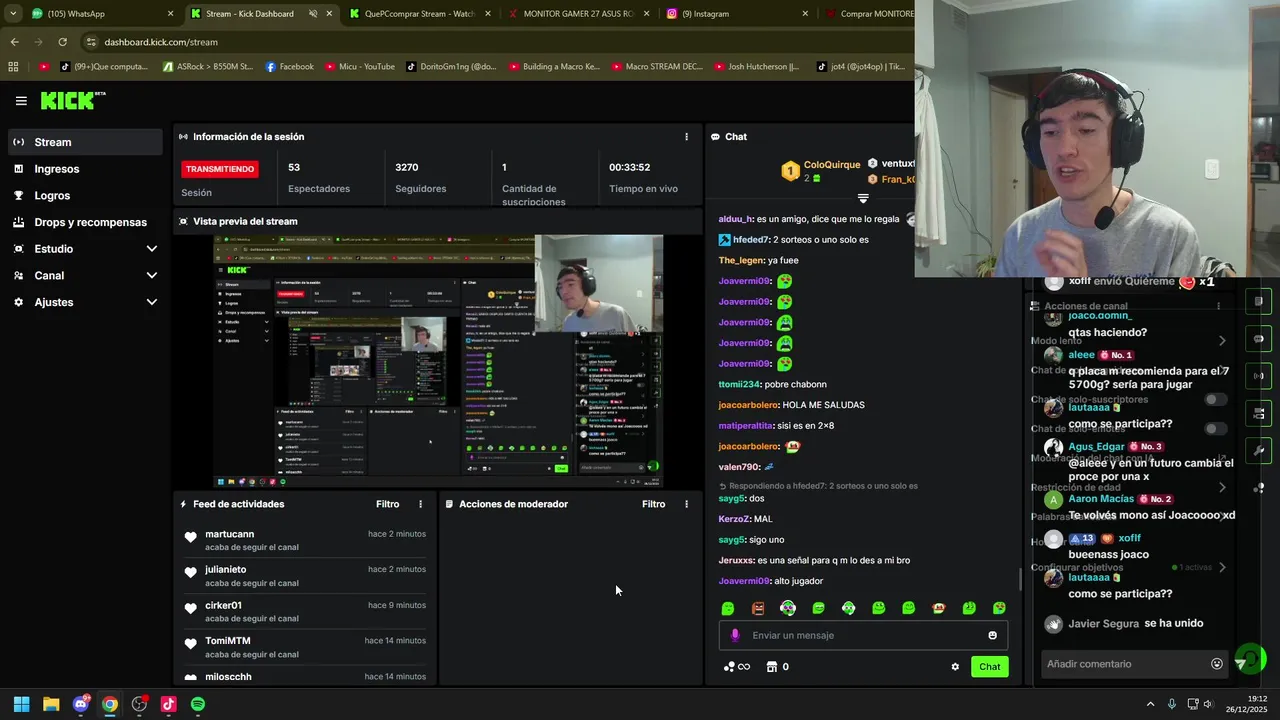The width and height of the screenshot is (1280, 720).
Task: Toggle Chat de solo-emotes switch
Action: coord(1216,429)
